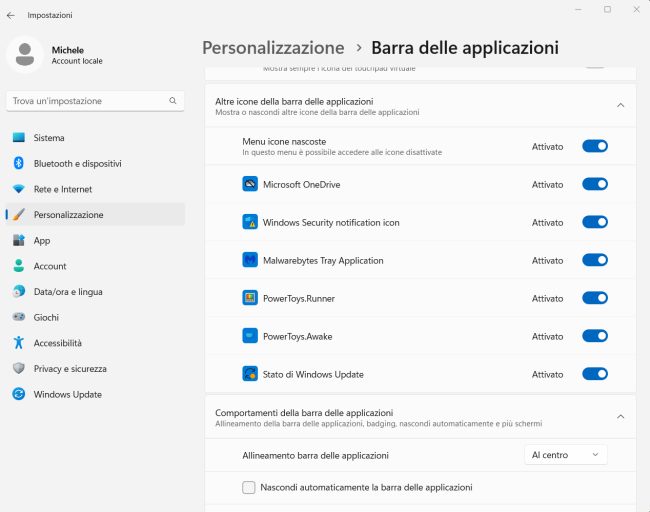
Task: Maximize the Impostazioni window
Action: pos(607,9)
